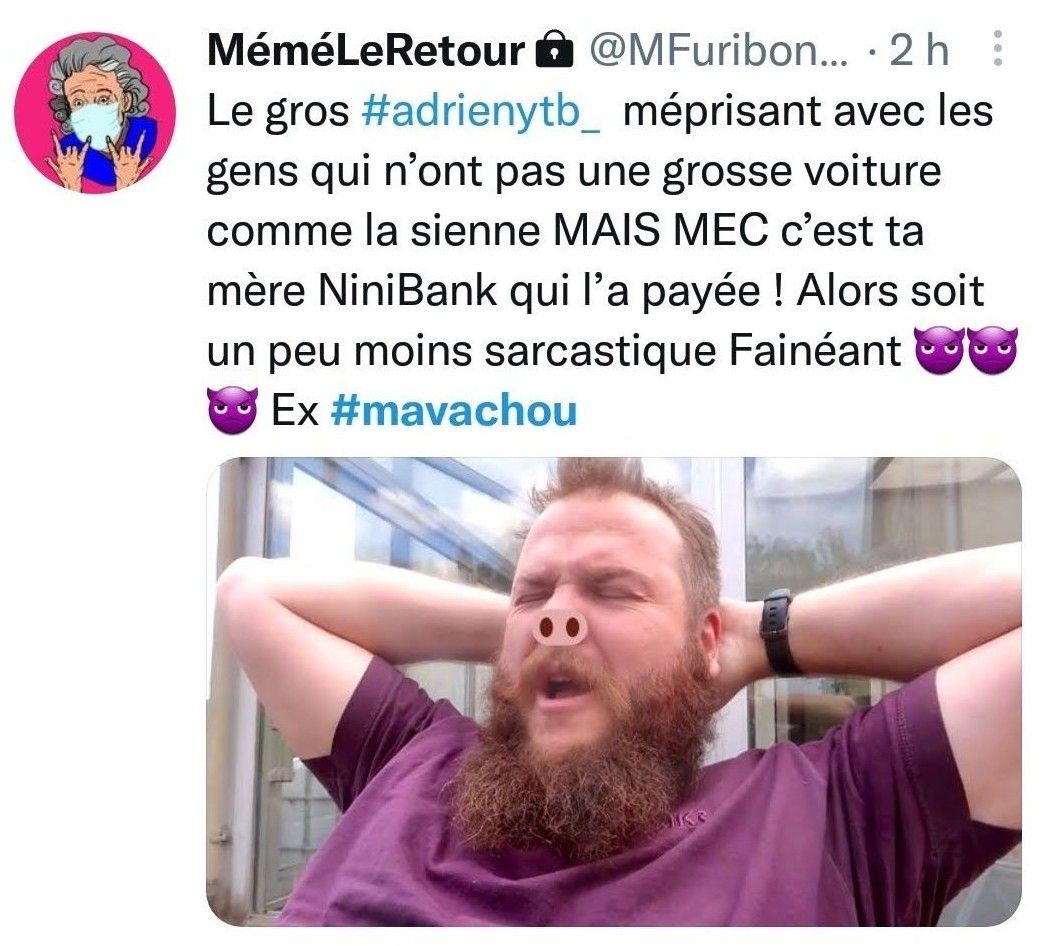
Task: Click the MéméLeRetour profile avatar
Action: click(94, 112)
